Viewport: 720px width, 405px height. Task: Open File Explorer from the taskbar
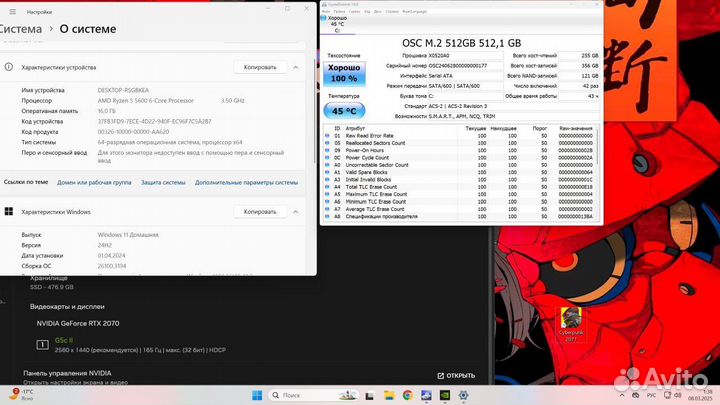[389, 395]
